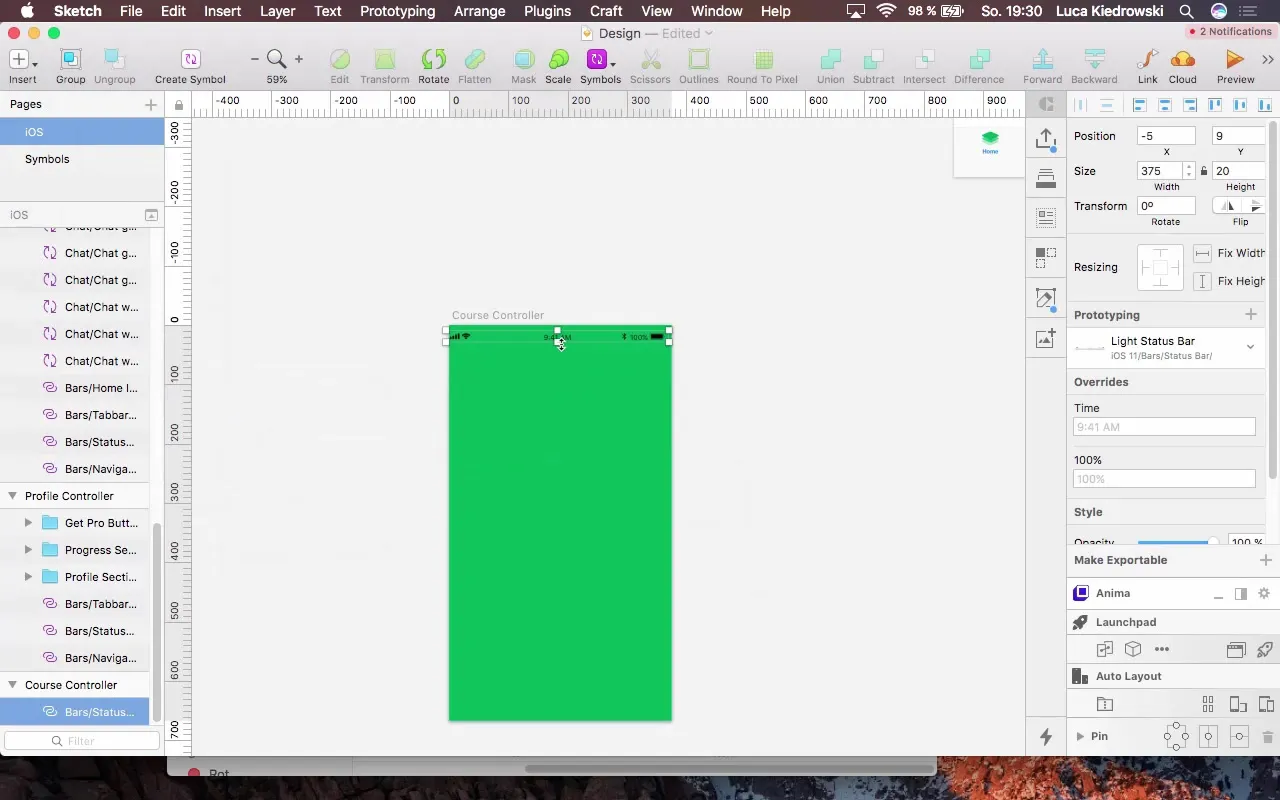The width and height of the screenshot is (1280, 800).
Task: Click the Craft data text icon
Action: 1046,217
